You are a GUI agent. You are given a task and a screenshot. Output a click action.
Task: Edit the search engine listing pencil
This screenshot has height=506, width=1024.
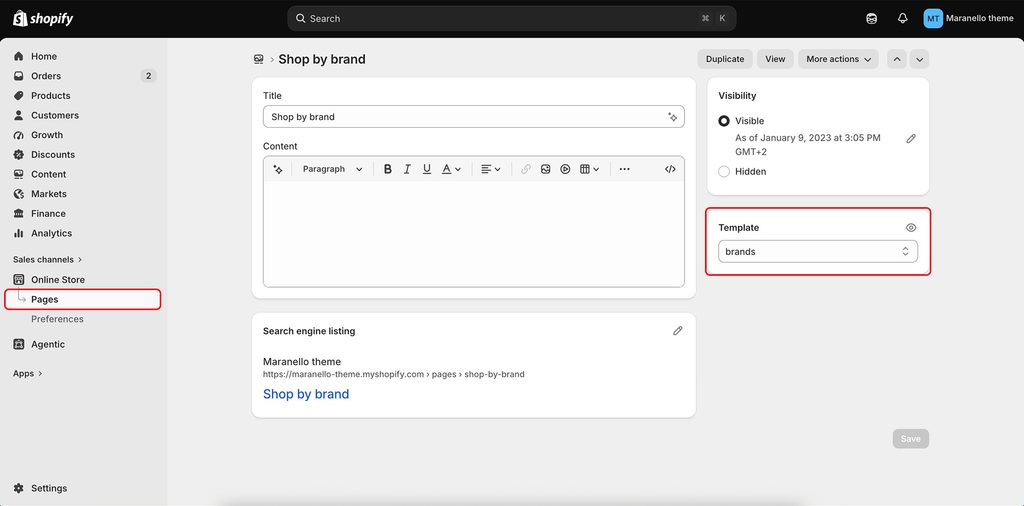click(677, 331)
